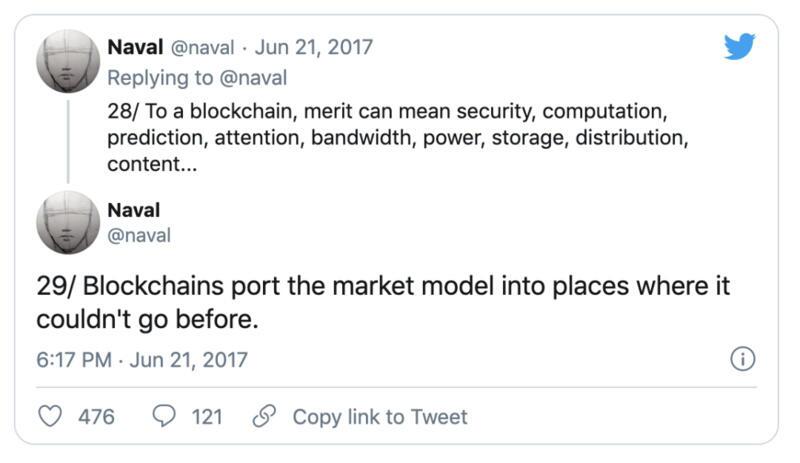Click the Twitter bird logo
This screenshot has height=463, width=800.
[x=739, y=46]
